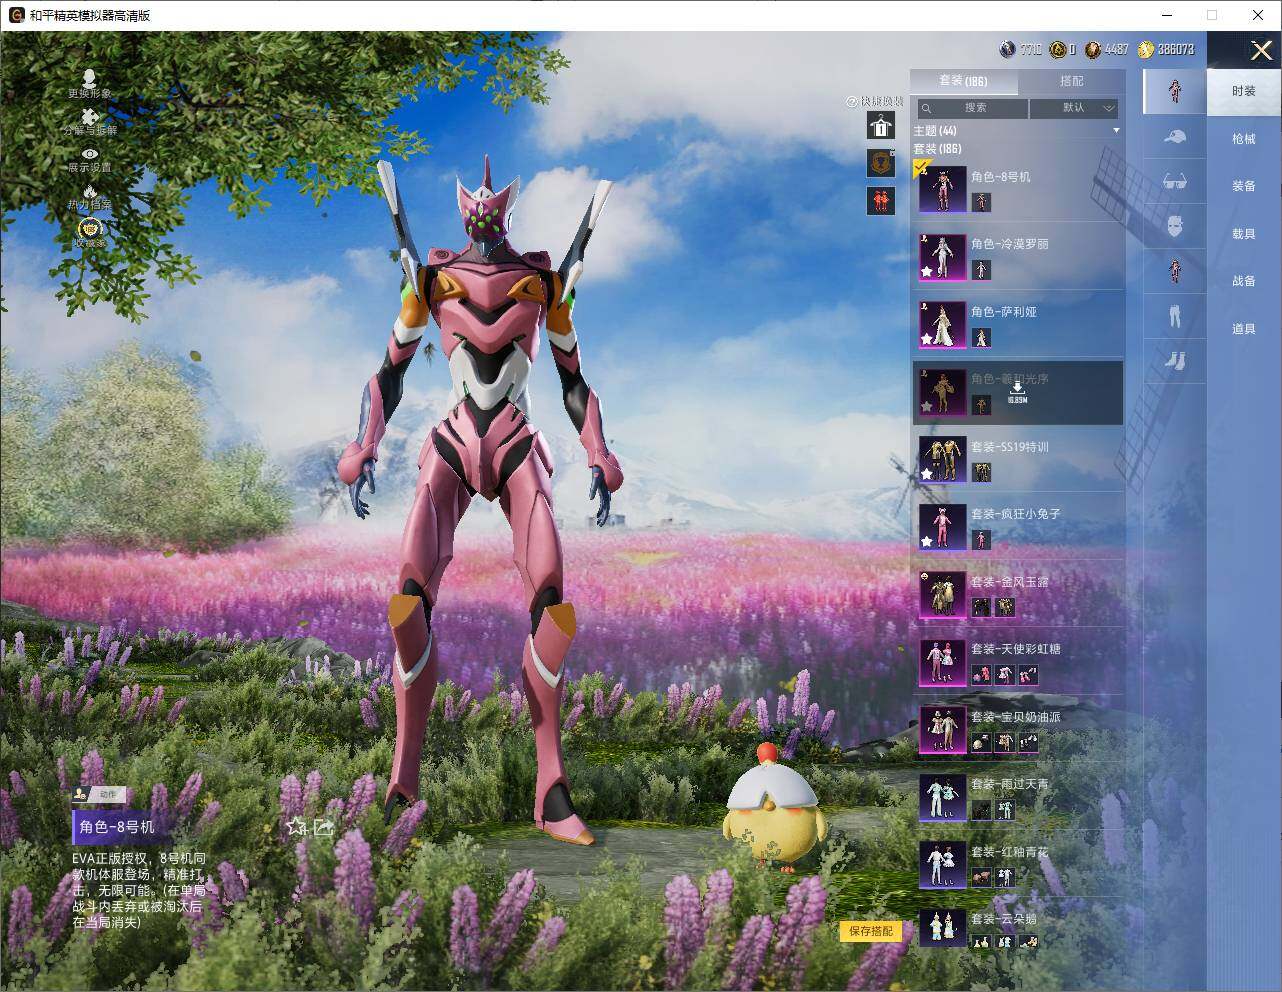Select 套装-天使彩虹糖 outfit thumbnail
This screenshot has width=1282, height=992.
[x=943, y=662]
